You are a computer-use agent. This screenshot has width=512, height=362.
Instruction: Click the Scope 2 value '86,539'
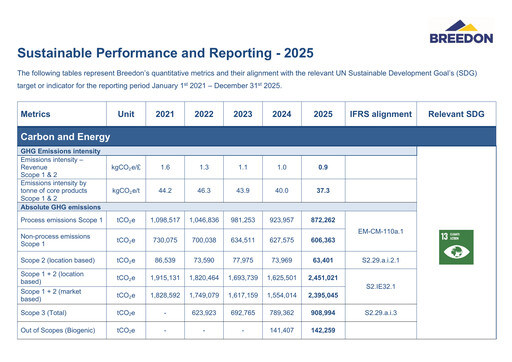tap(165, 260)
